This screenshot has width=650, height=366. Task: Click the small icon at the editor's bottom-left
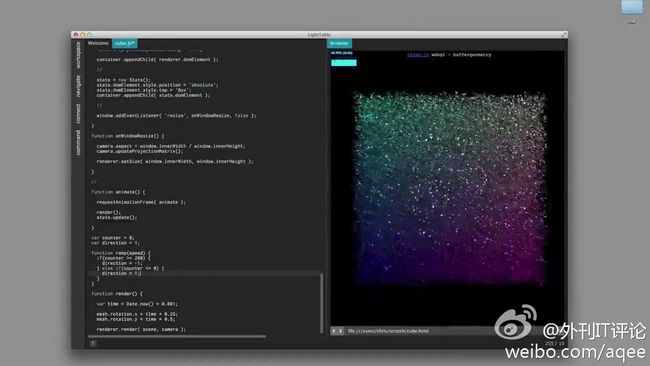tap(93, 343)
